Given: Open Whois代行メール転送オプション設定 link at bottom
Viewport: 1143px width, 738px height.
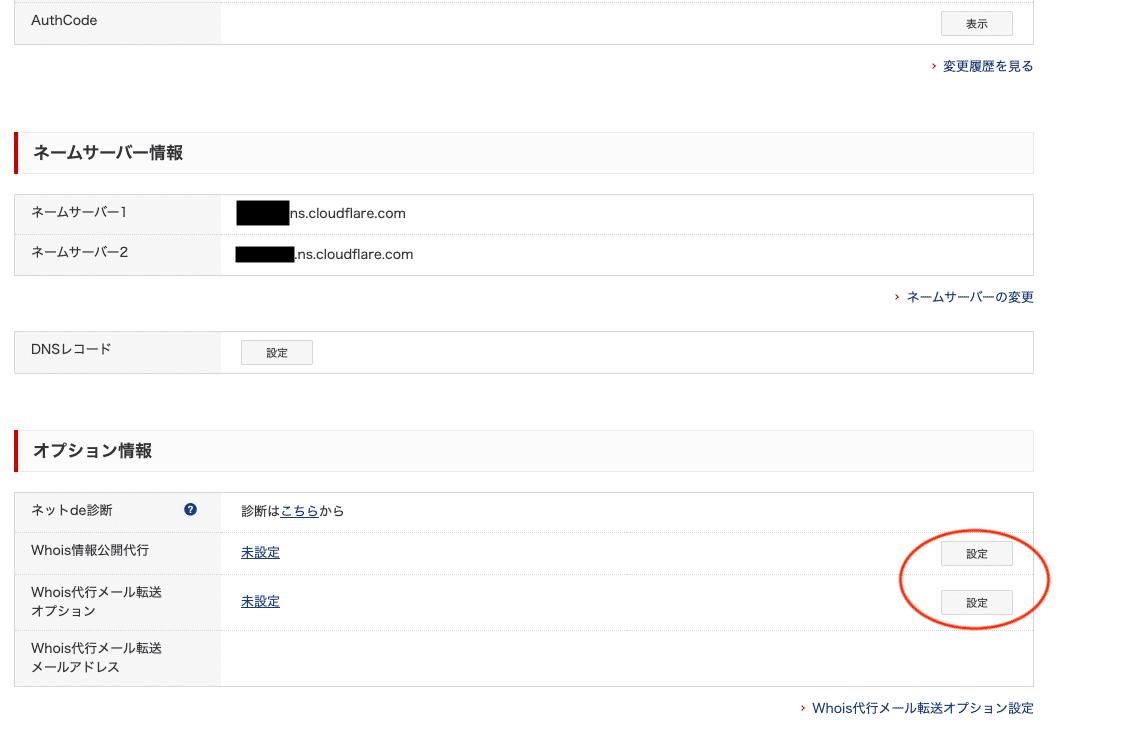Looking at the screenshot, I should click(922, 708).
